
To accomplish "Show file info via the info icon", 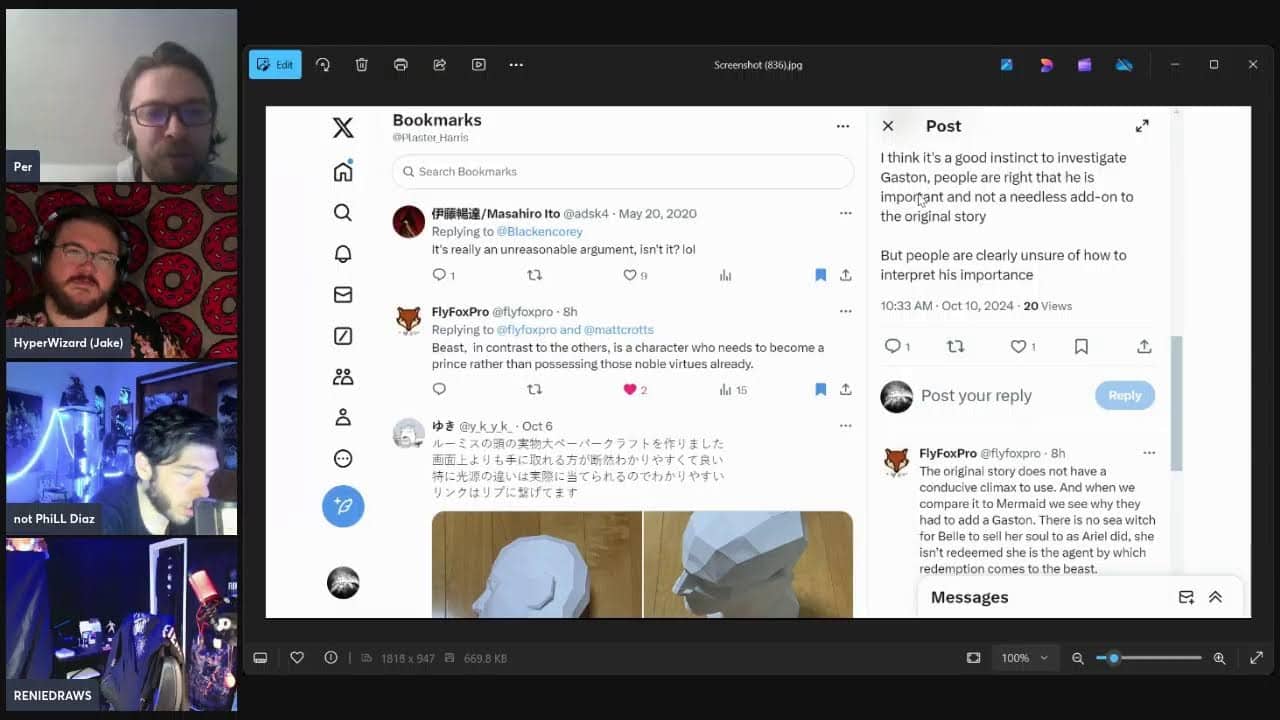I will click(331, 658).
